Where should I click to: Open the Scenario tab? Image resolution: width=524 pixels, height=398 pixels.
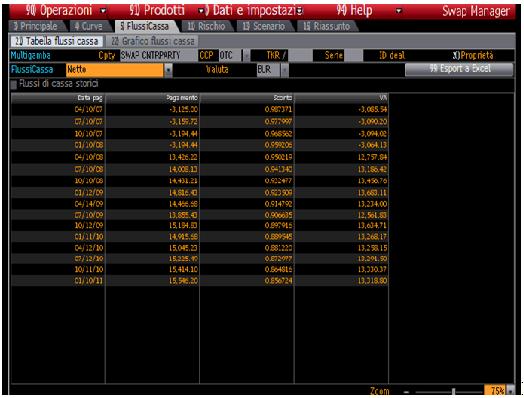pos(264,26)
